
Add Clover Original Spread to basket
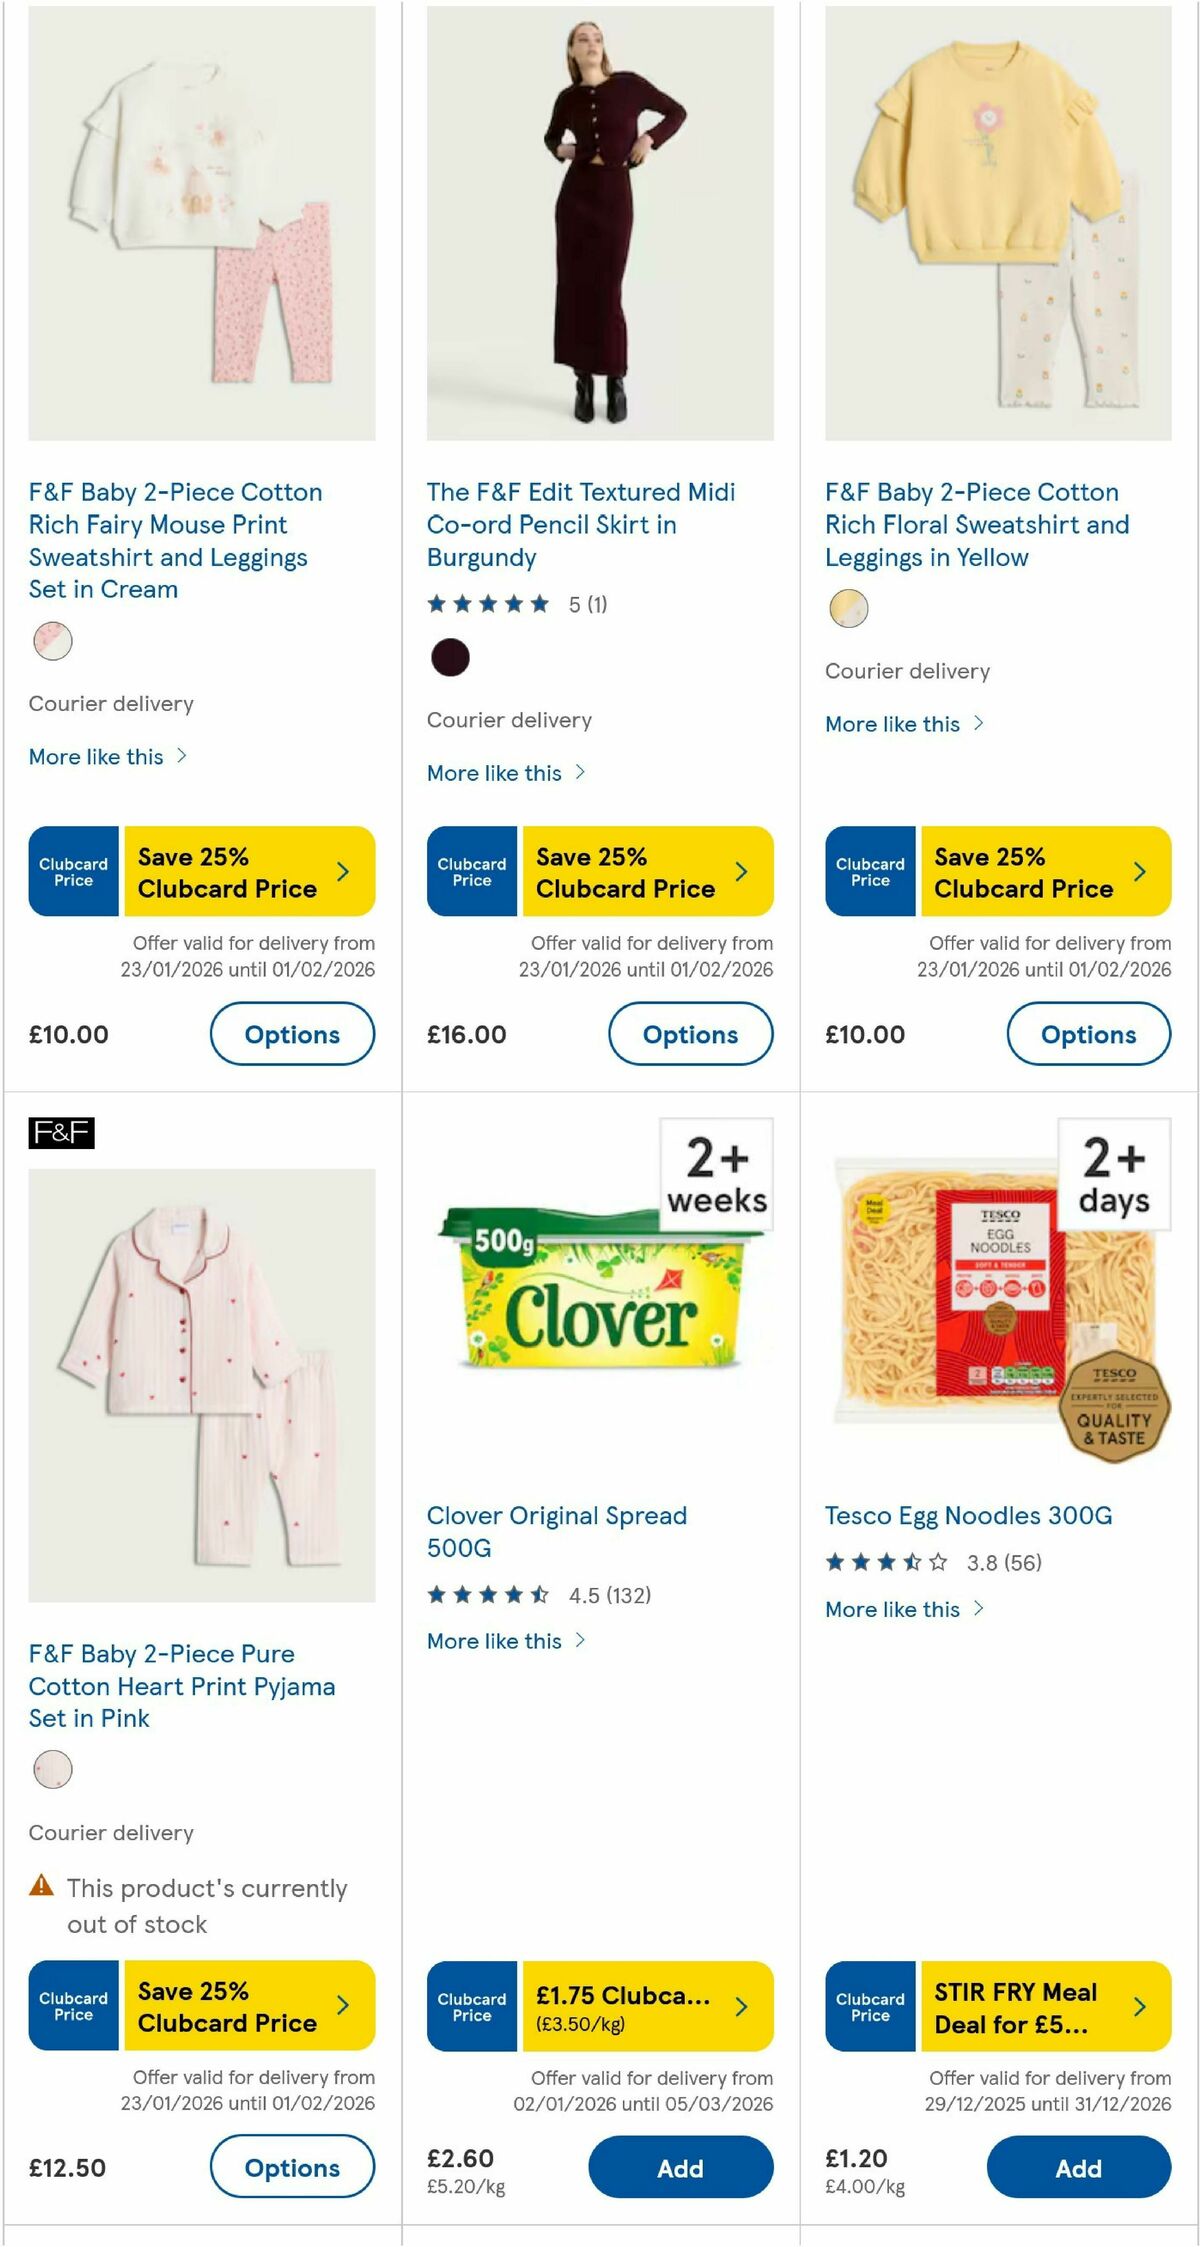[x=680, y=2168]
